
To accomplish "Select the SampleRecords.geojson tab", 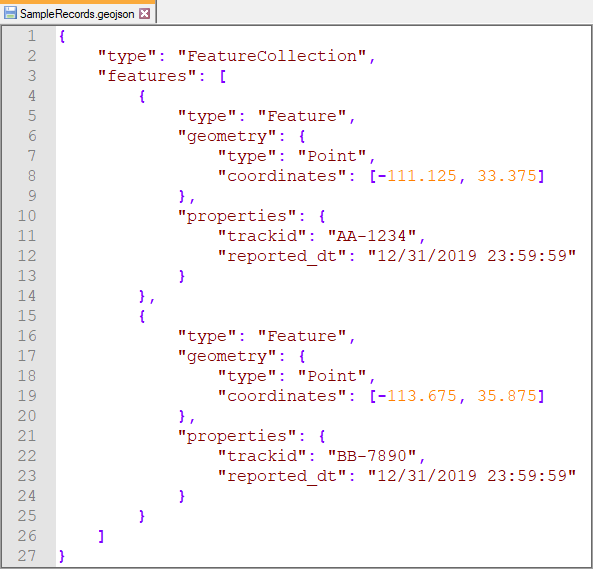I will [x=77, y=14].
